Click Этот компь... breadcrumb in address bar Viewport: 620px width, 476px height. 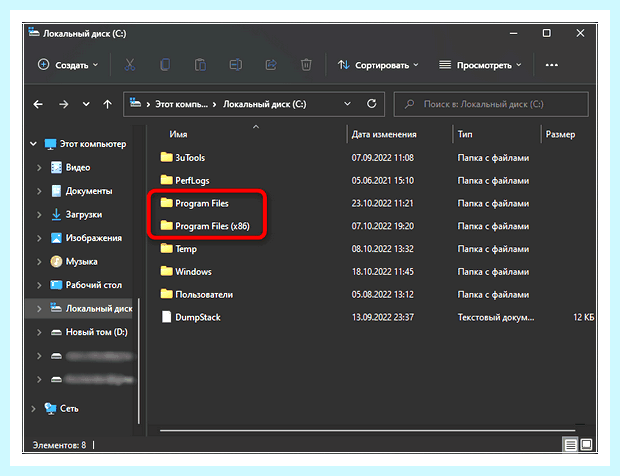(x=181, y=104)
